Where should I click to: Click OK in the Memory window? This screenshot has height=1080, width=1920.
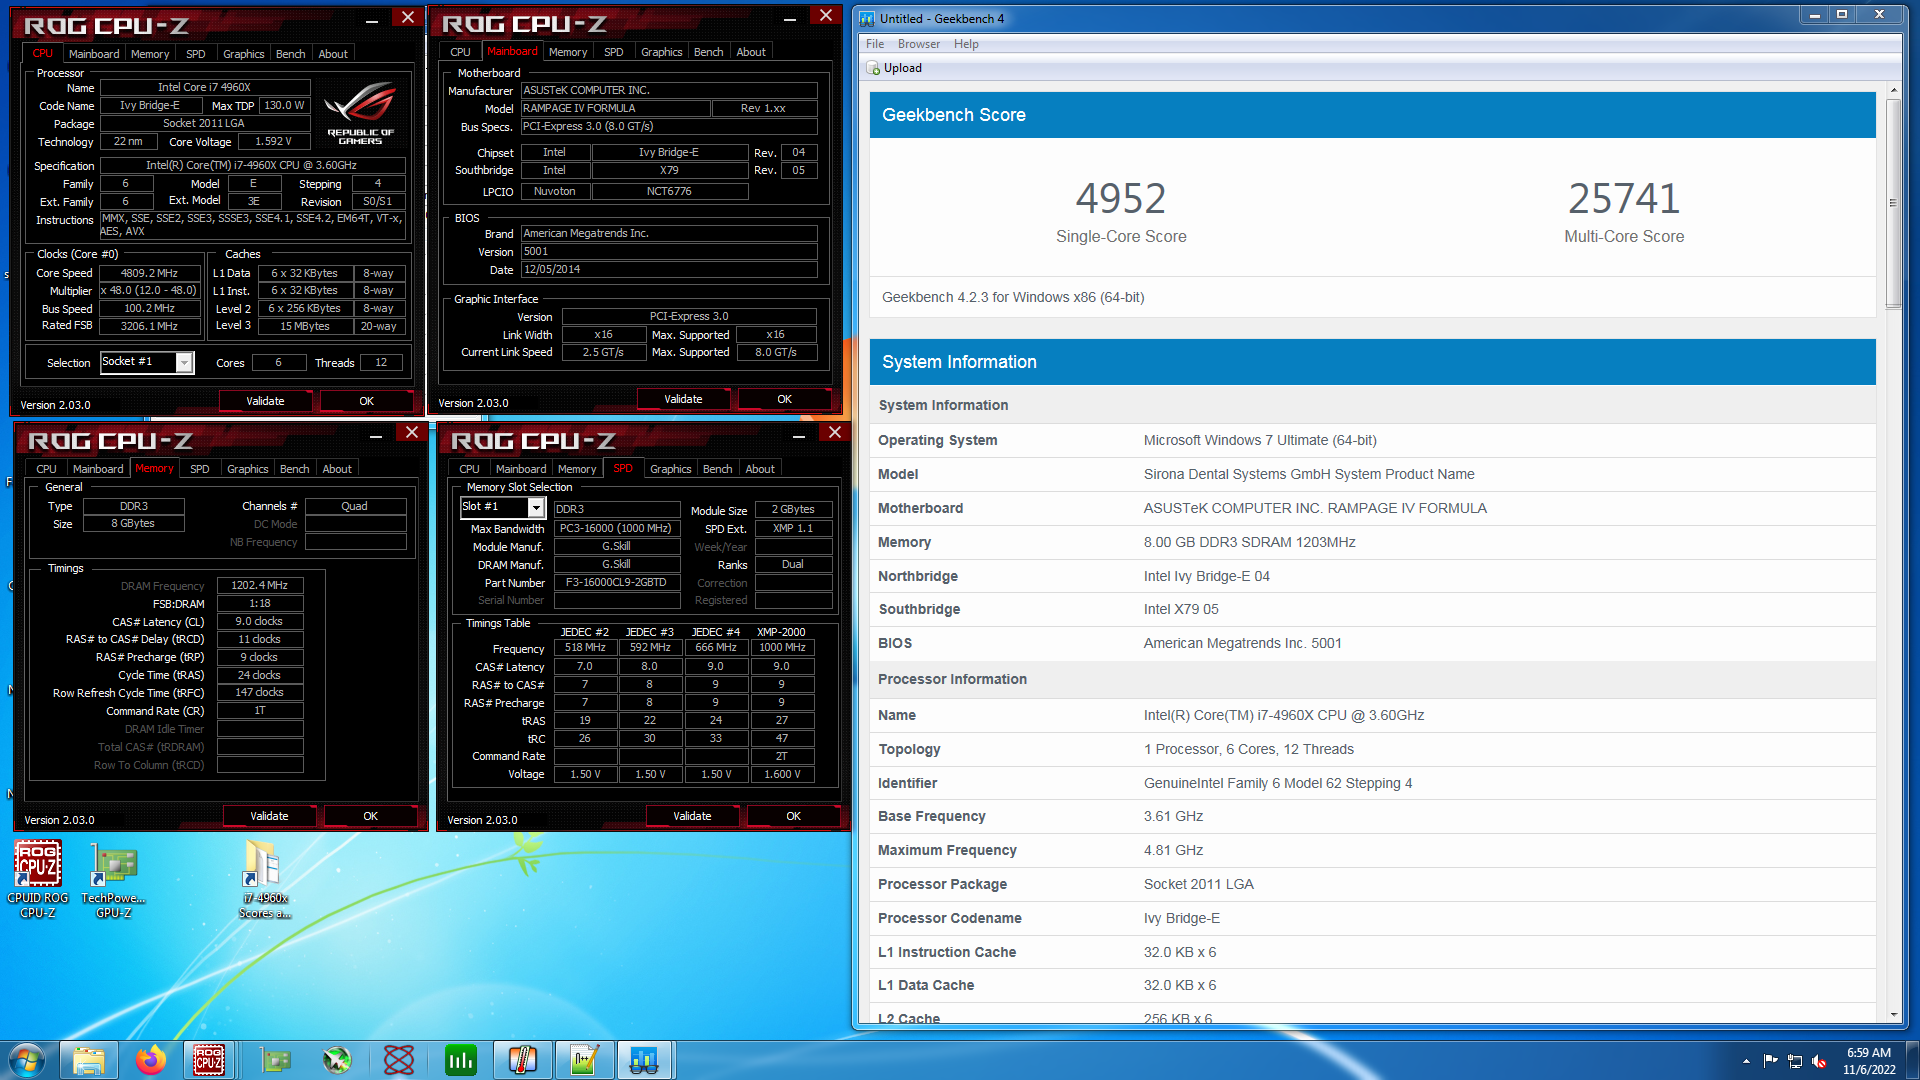[370, 816]
